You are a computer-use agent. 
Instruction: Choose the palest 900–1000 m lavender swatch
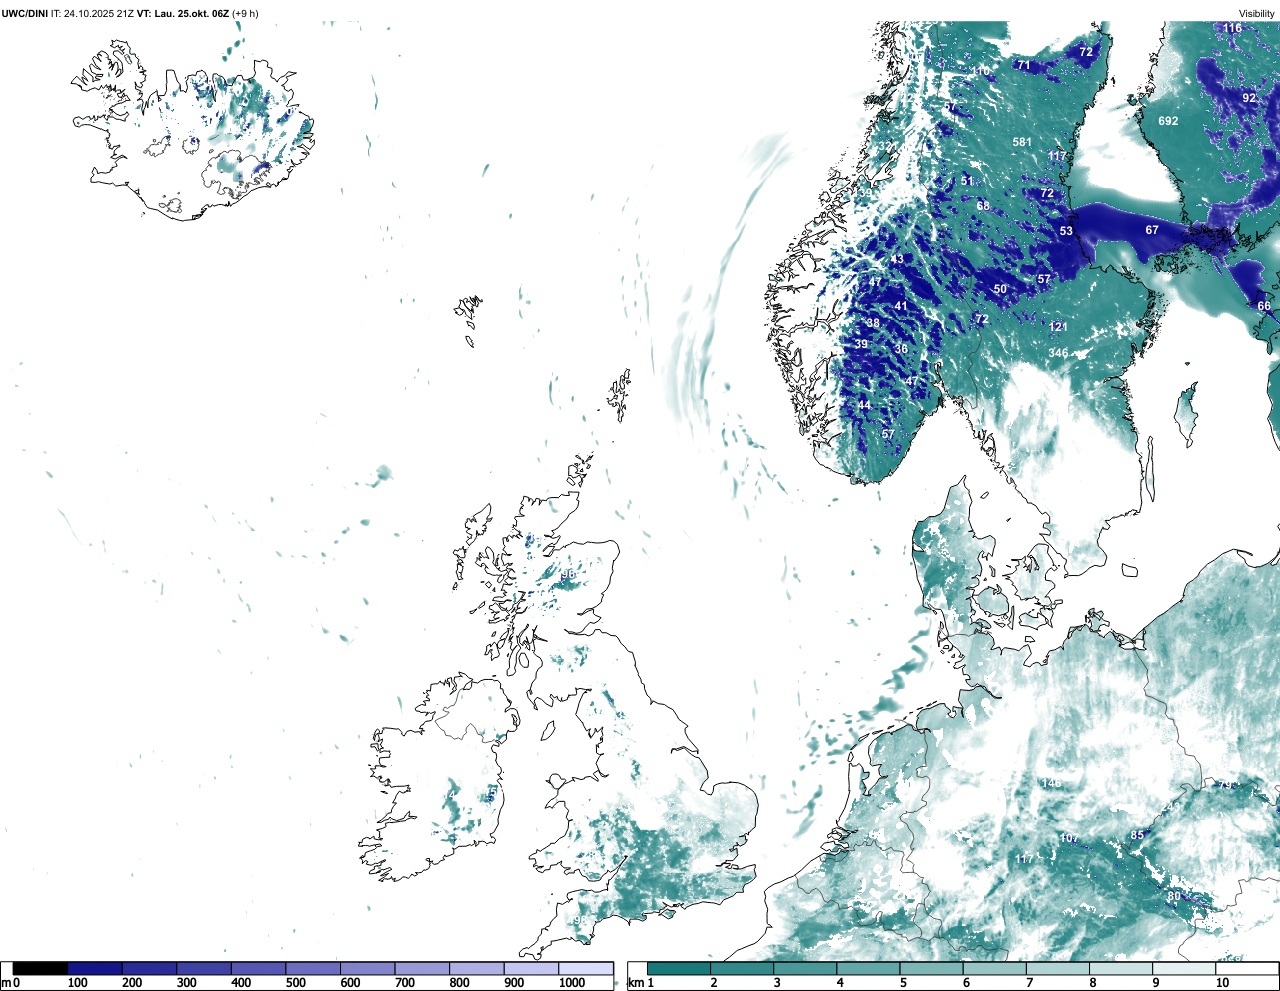pyautogui.click(x=531, y=969)
